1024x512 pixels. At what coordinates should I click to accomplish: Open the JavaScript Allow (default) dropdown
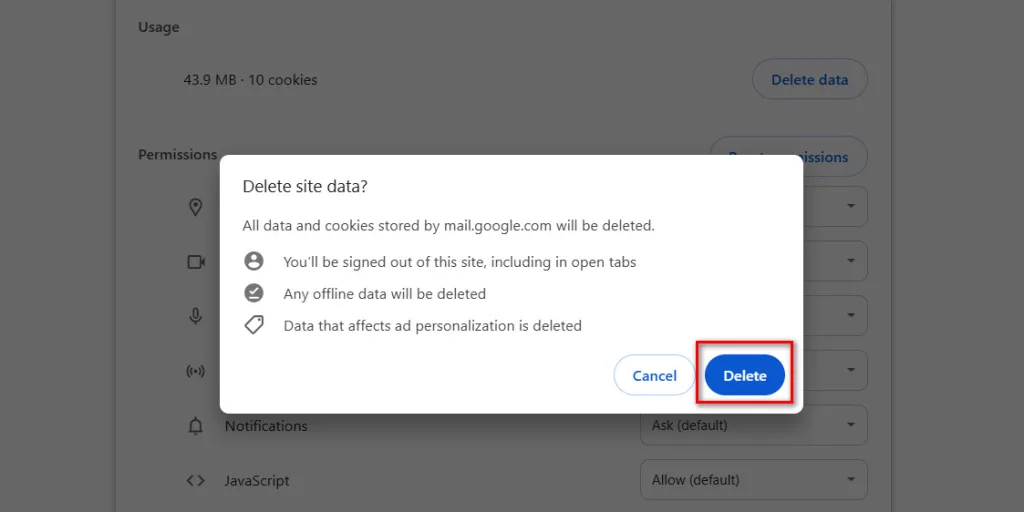pos(754,480)
